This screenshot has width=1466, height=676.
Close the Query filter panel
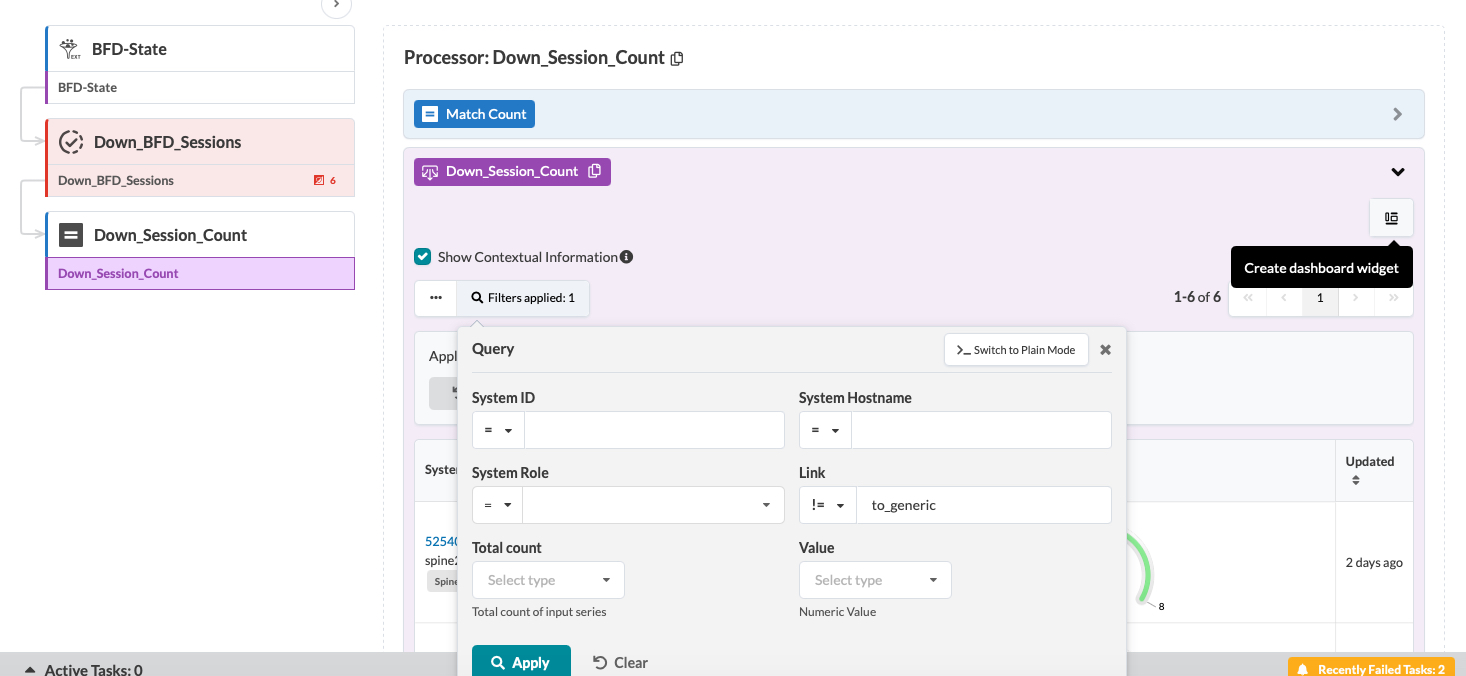tap(1105, 350)
